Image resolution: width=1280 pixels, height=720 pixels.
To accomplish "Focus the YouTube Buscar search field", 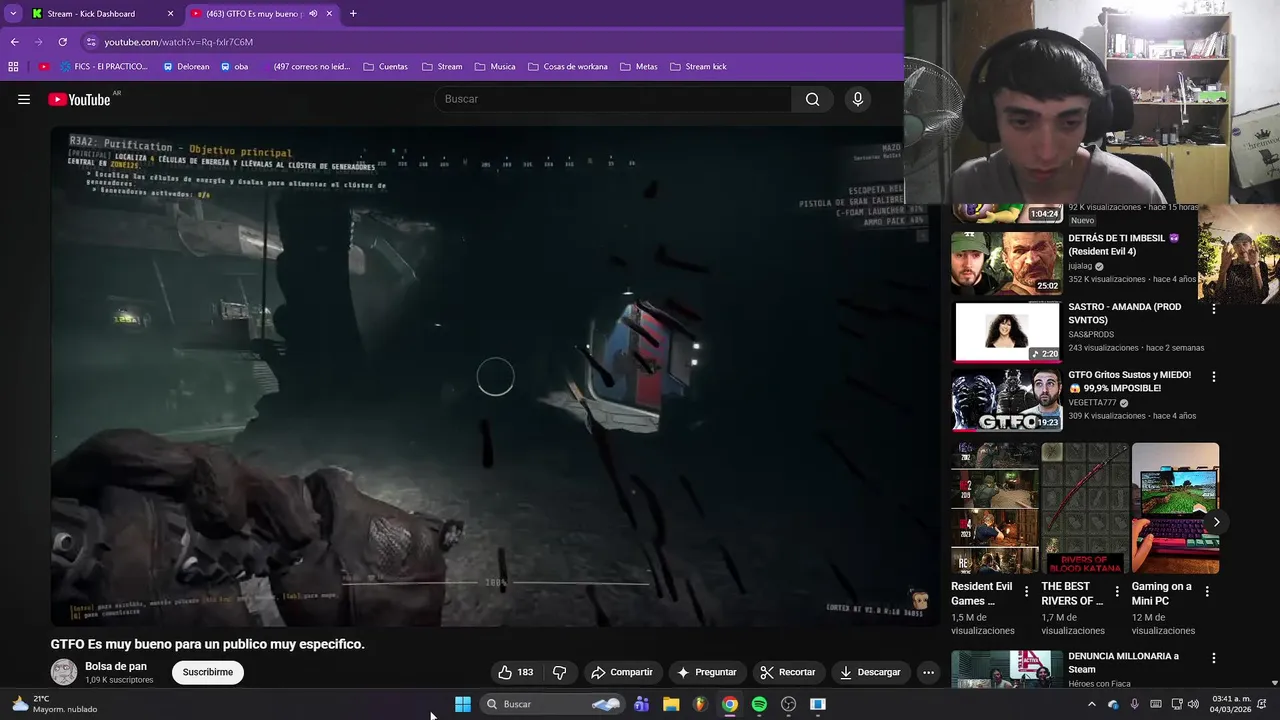I will [613, 99].
